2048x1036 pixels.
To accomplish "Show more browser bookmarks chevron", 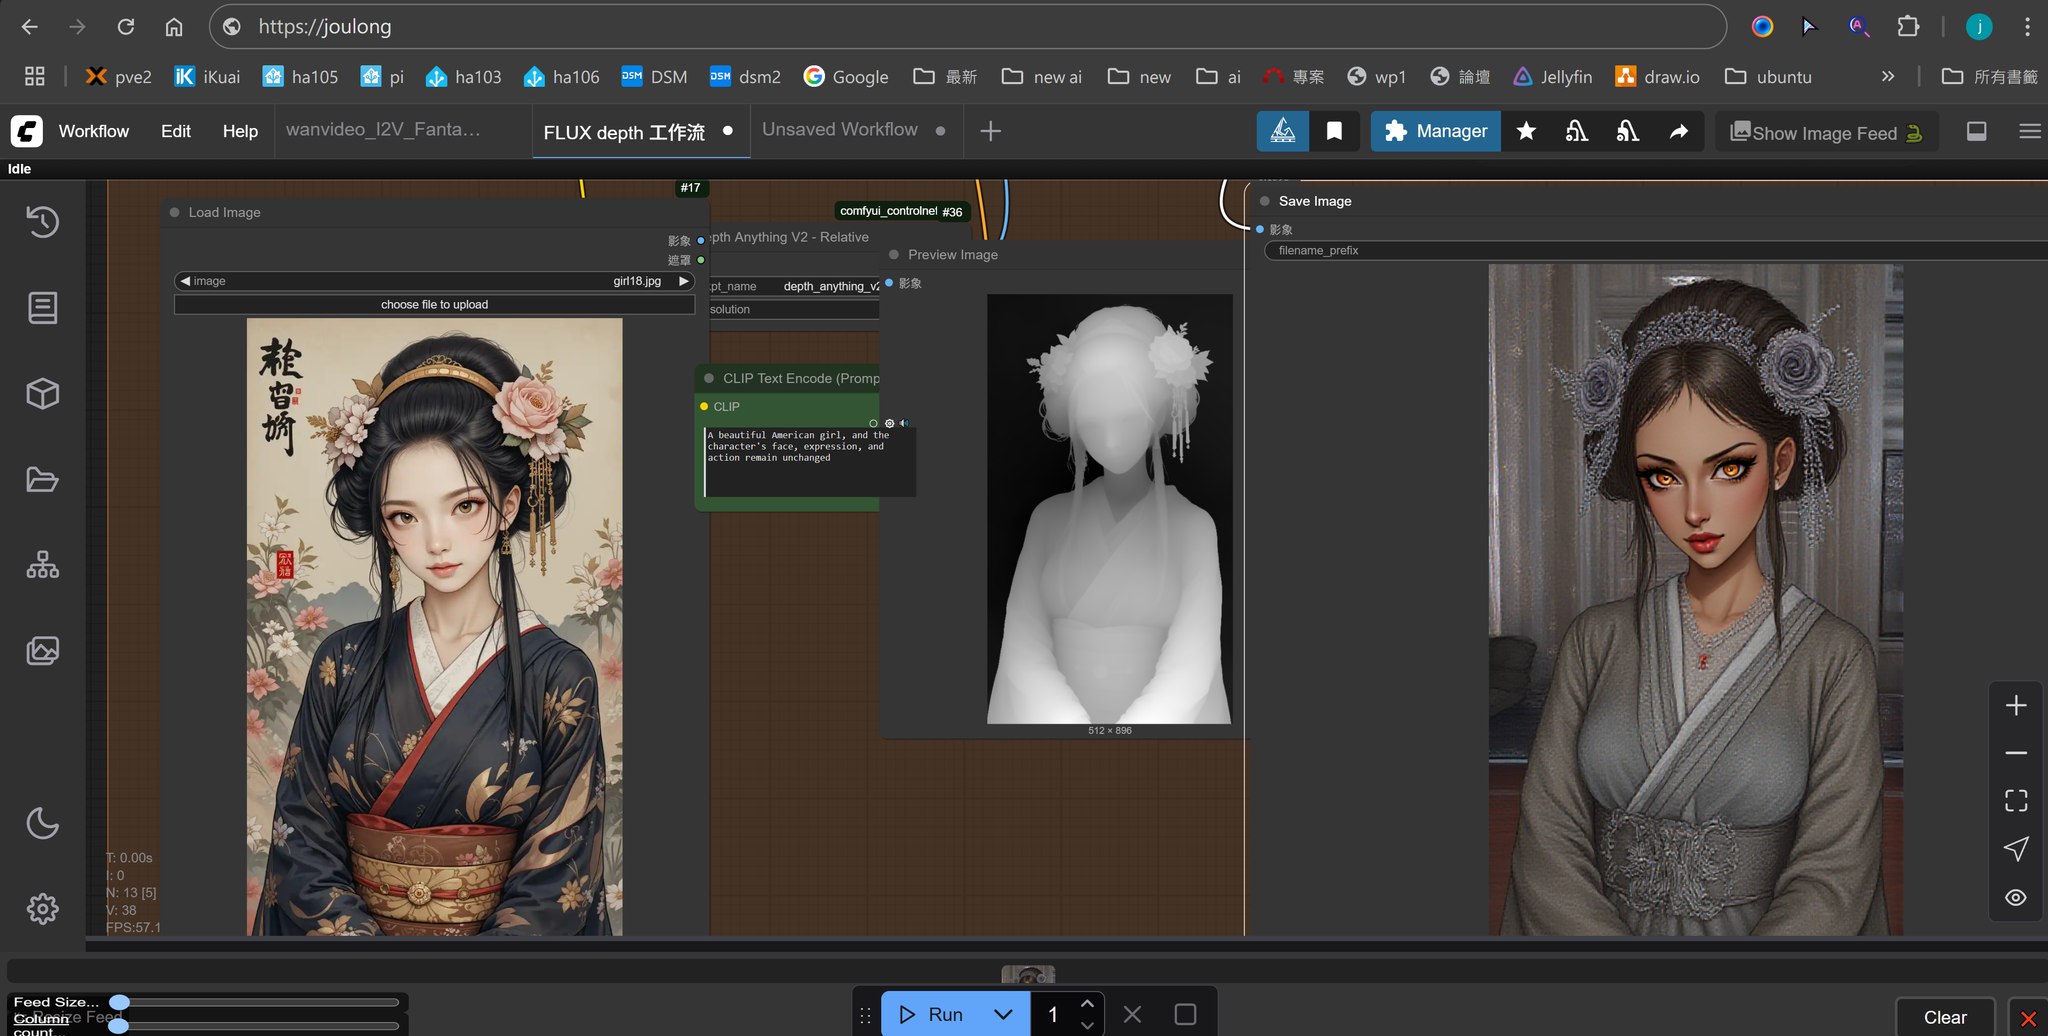I will click(x=1888, y=76).
